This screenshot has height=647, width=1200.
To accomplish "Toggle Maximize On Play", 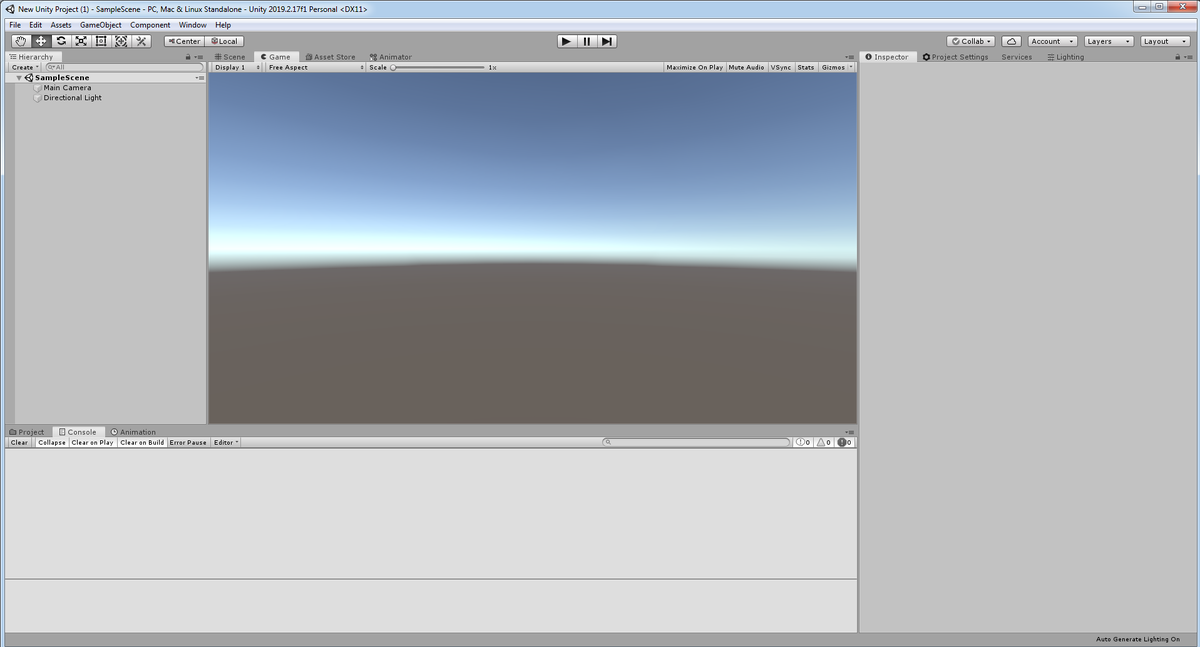I will click(x=695, y=67).
